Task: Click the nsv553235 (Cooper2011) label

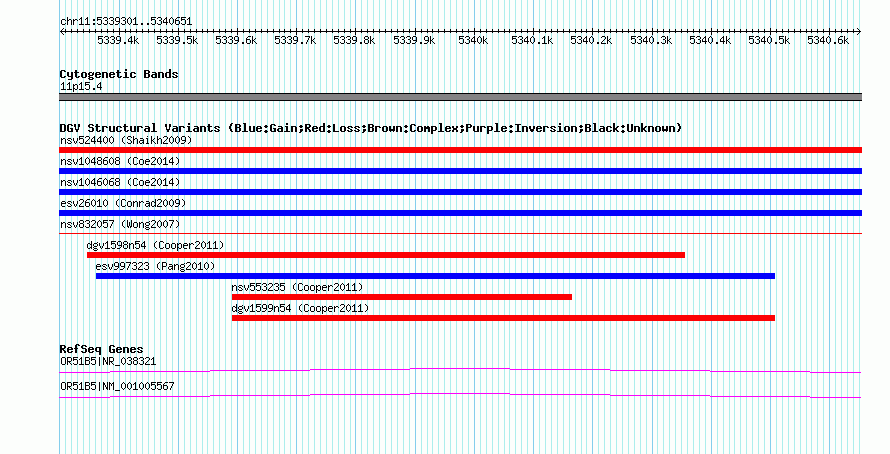Action: [x=297, y=287]
